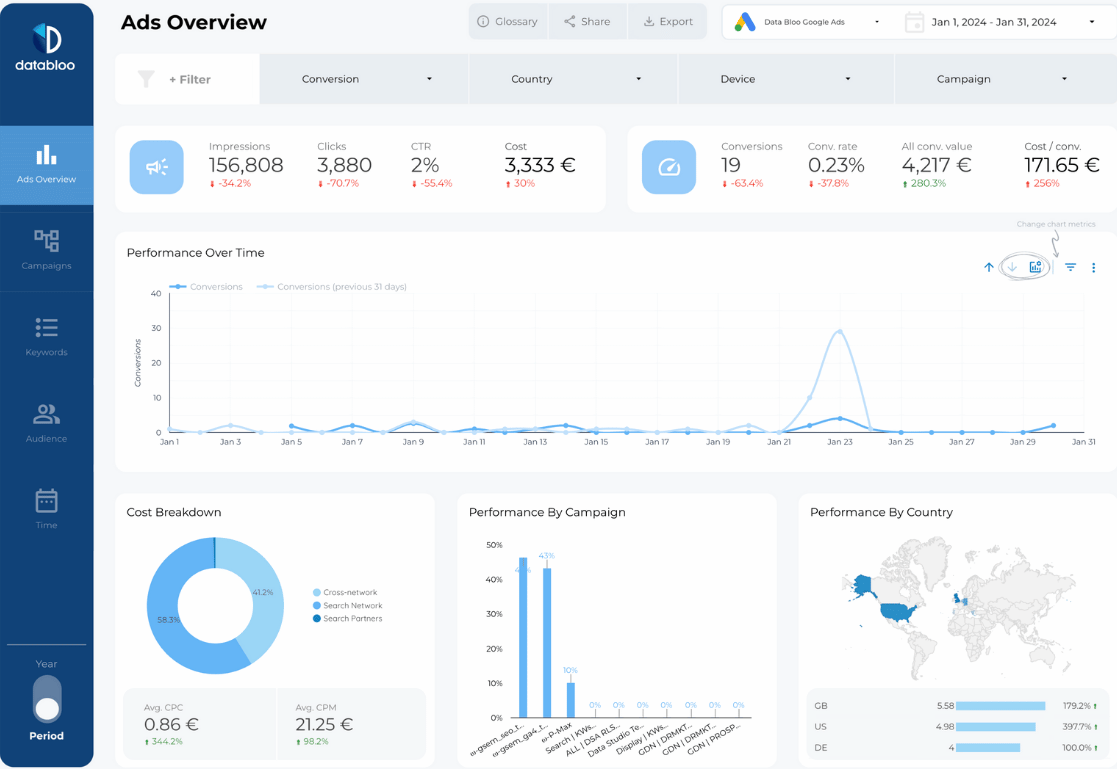Image resolution: width=1117 pixels, height=769 pixels.
Task: Go to Audience page label
Action: 46,439
